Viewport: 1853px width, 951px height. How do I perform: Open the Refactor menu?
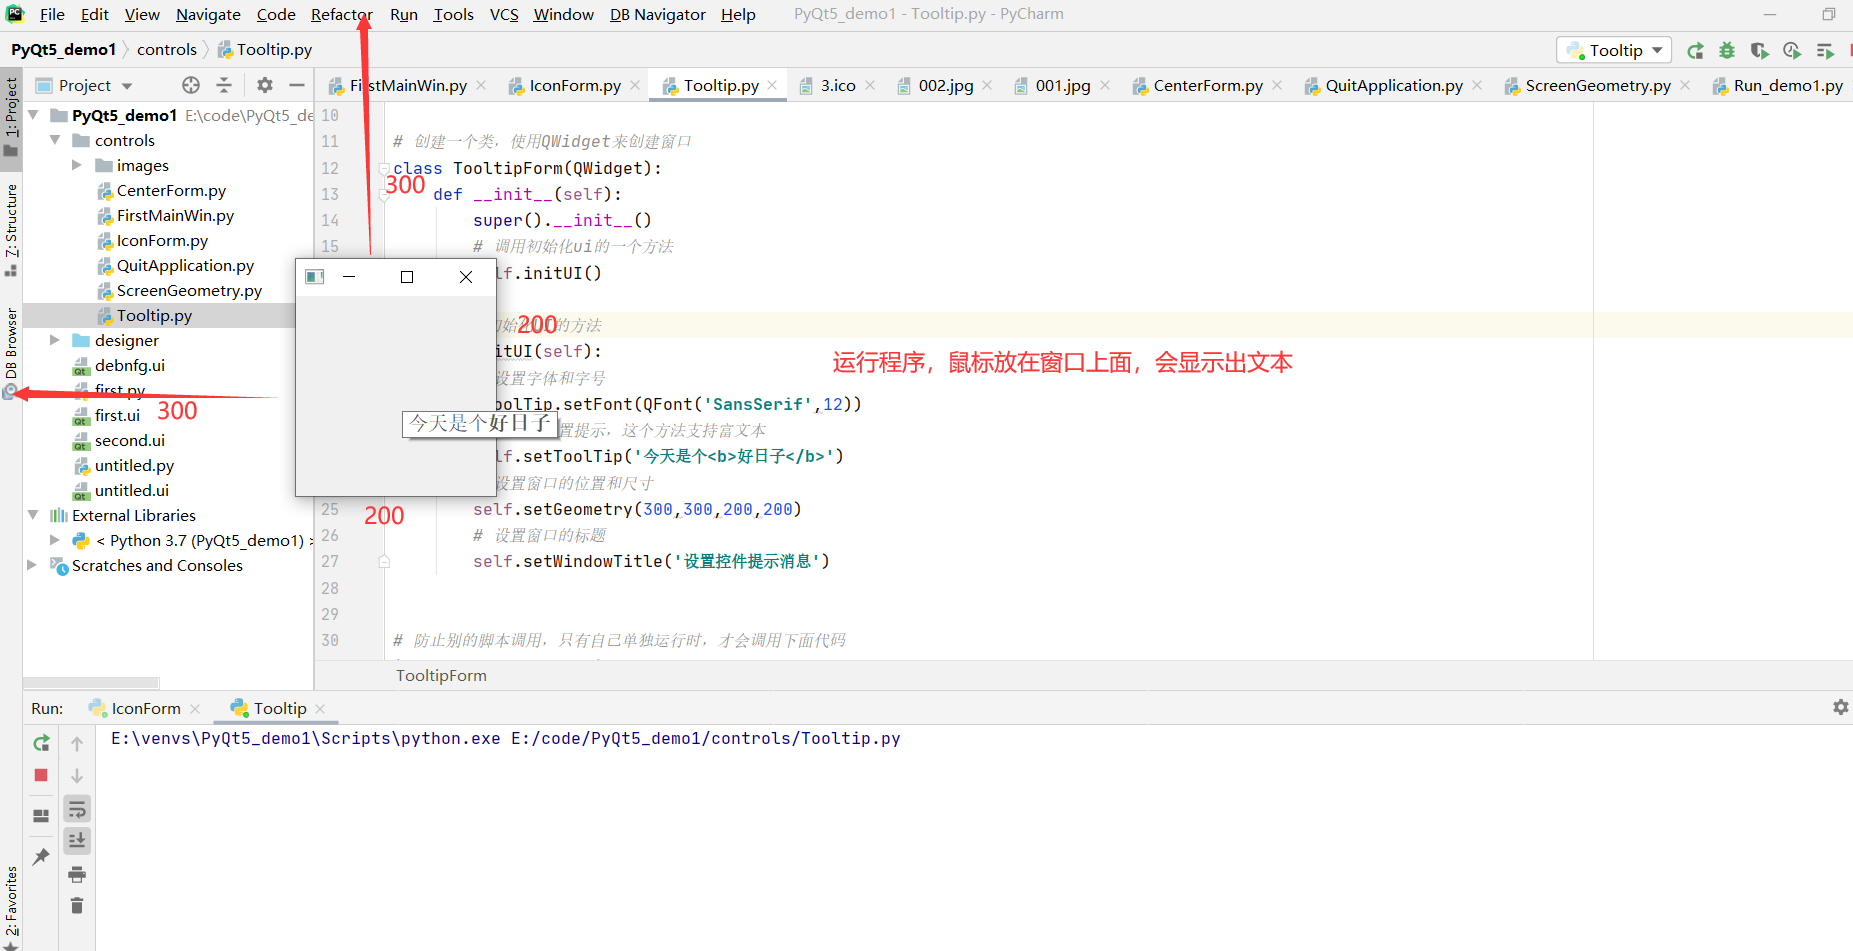(x=340, y=14)
